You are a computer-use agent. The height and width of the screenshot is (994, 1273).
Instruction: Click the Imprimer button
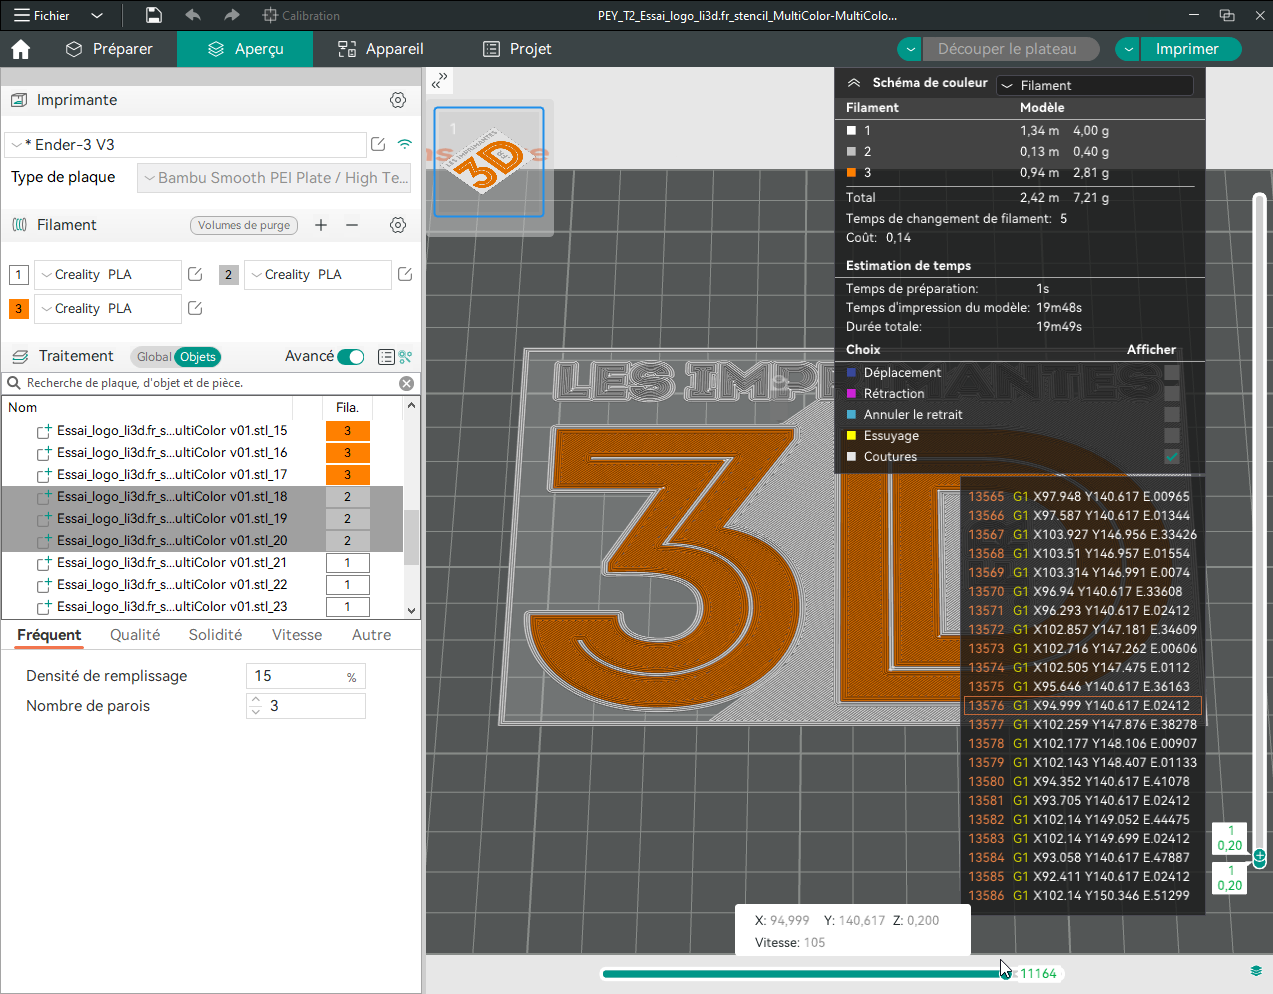[1190, 49]
